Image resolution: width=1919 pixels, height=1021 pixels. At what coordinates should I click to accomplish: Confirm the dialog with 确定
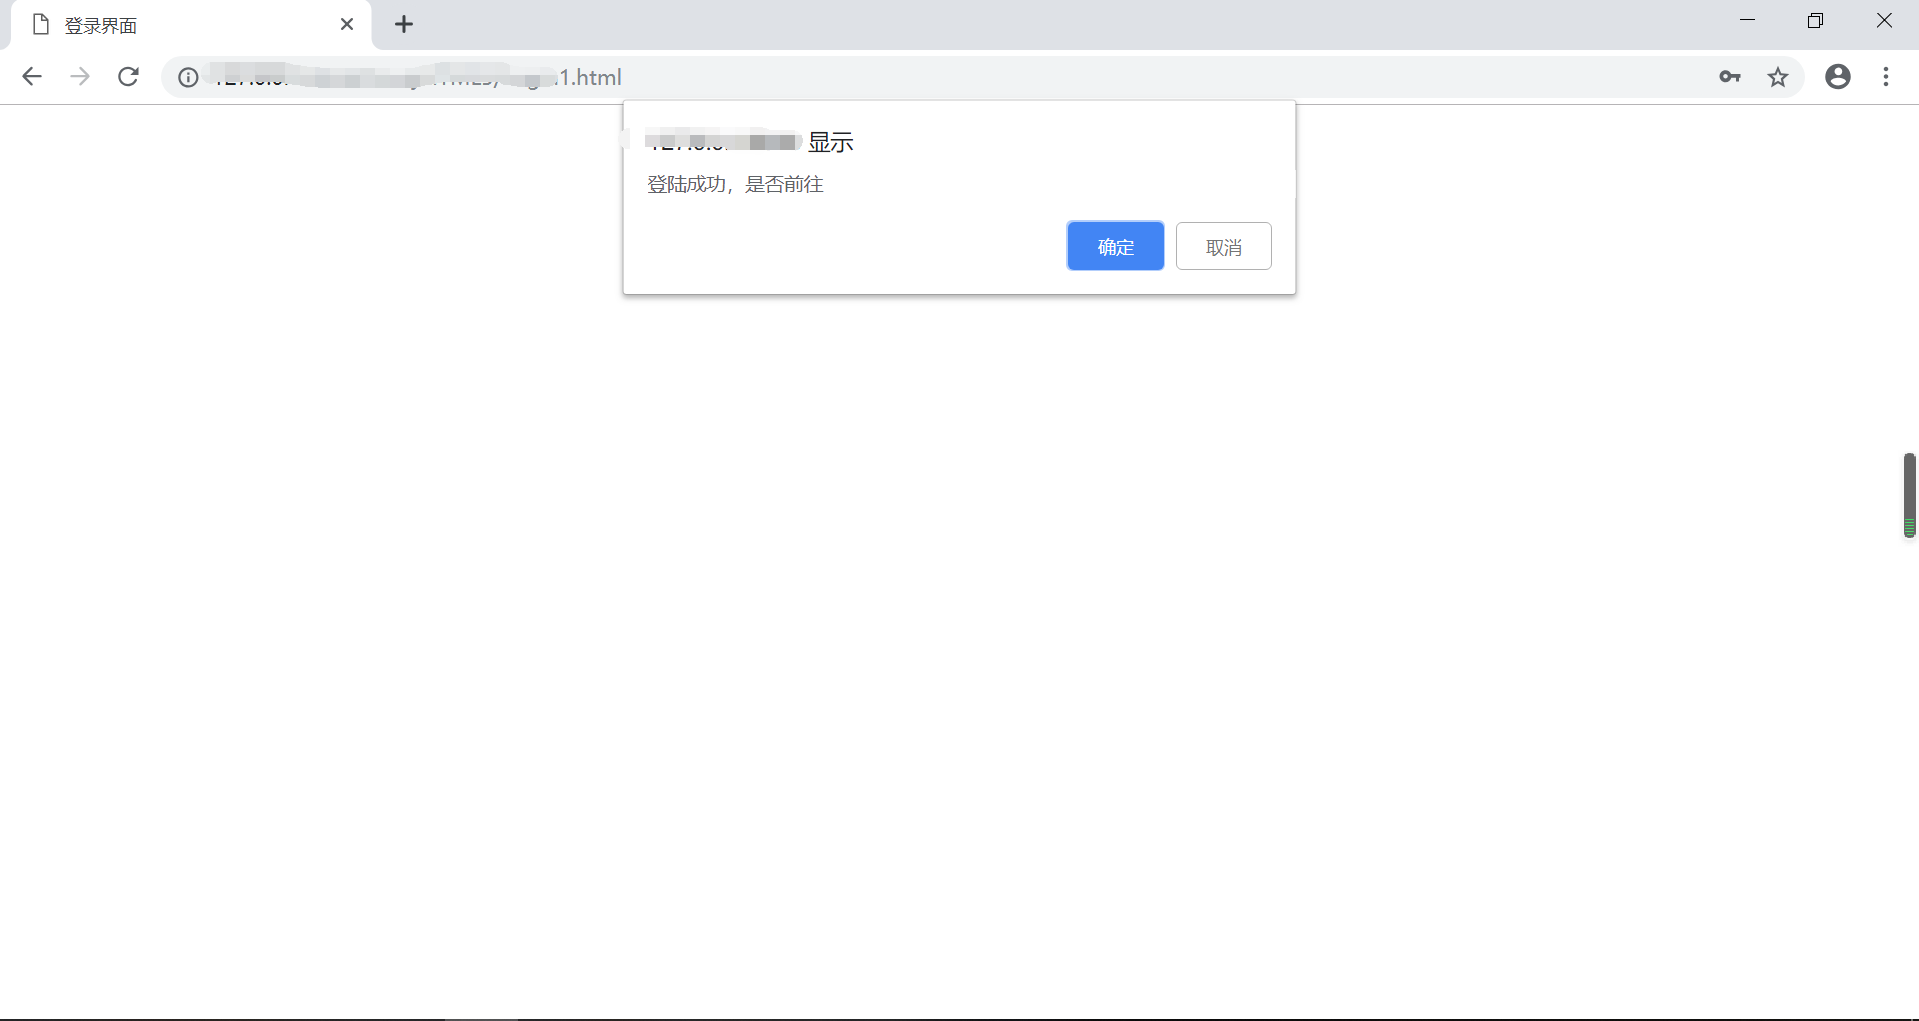click(x=1115, y=246)
